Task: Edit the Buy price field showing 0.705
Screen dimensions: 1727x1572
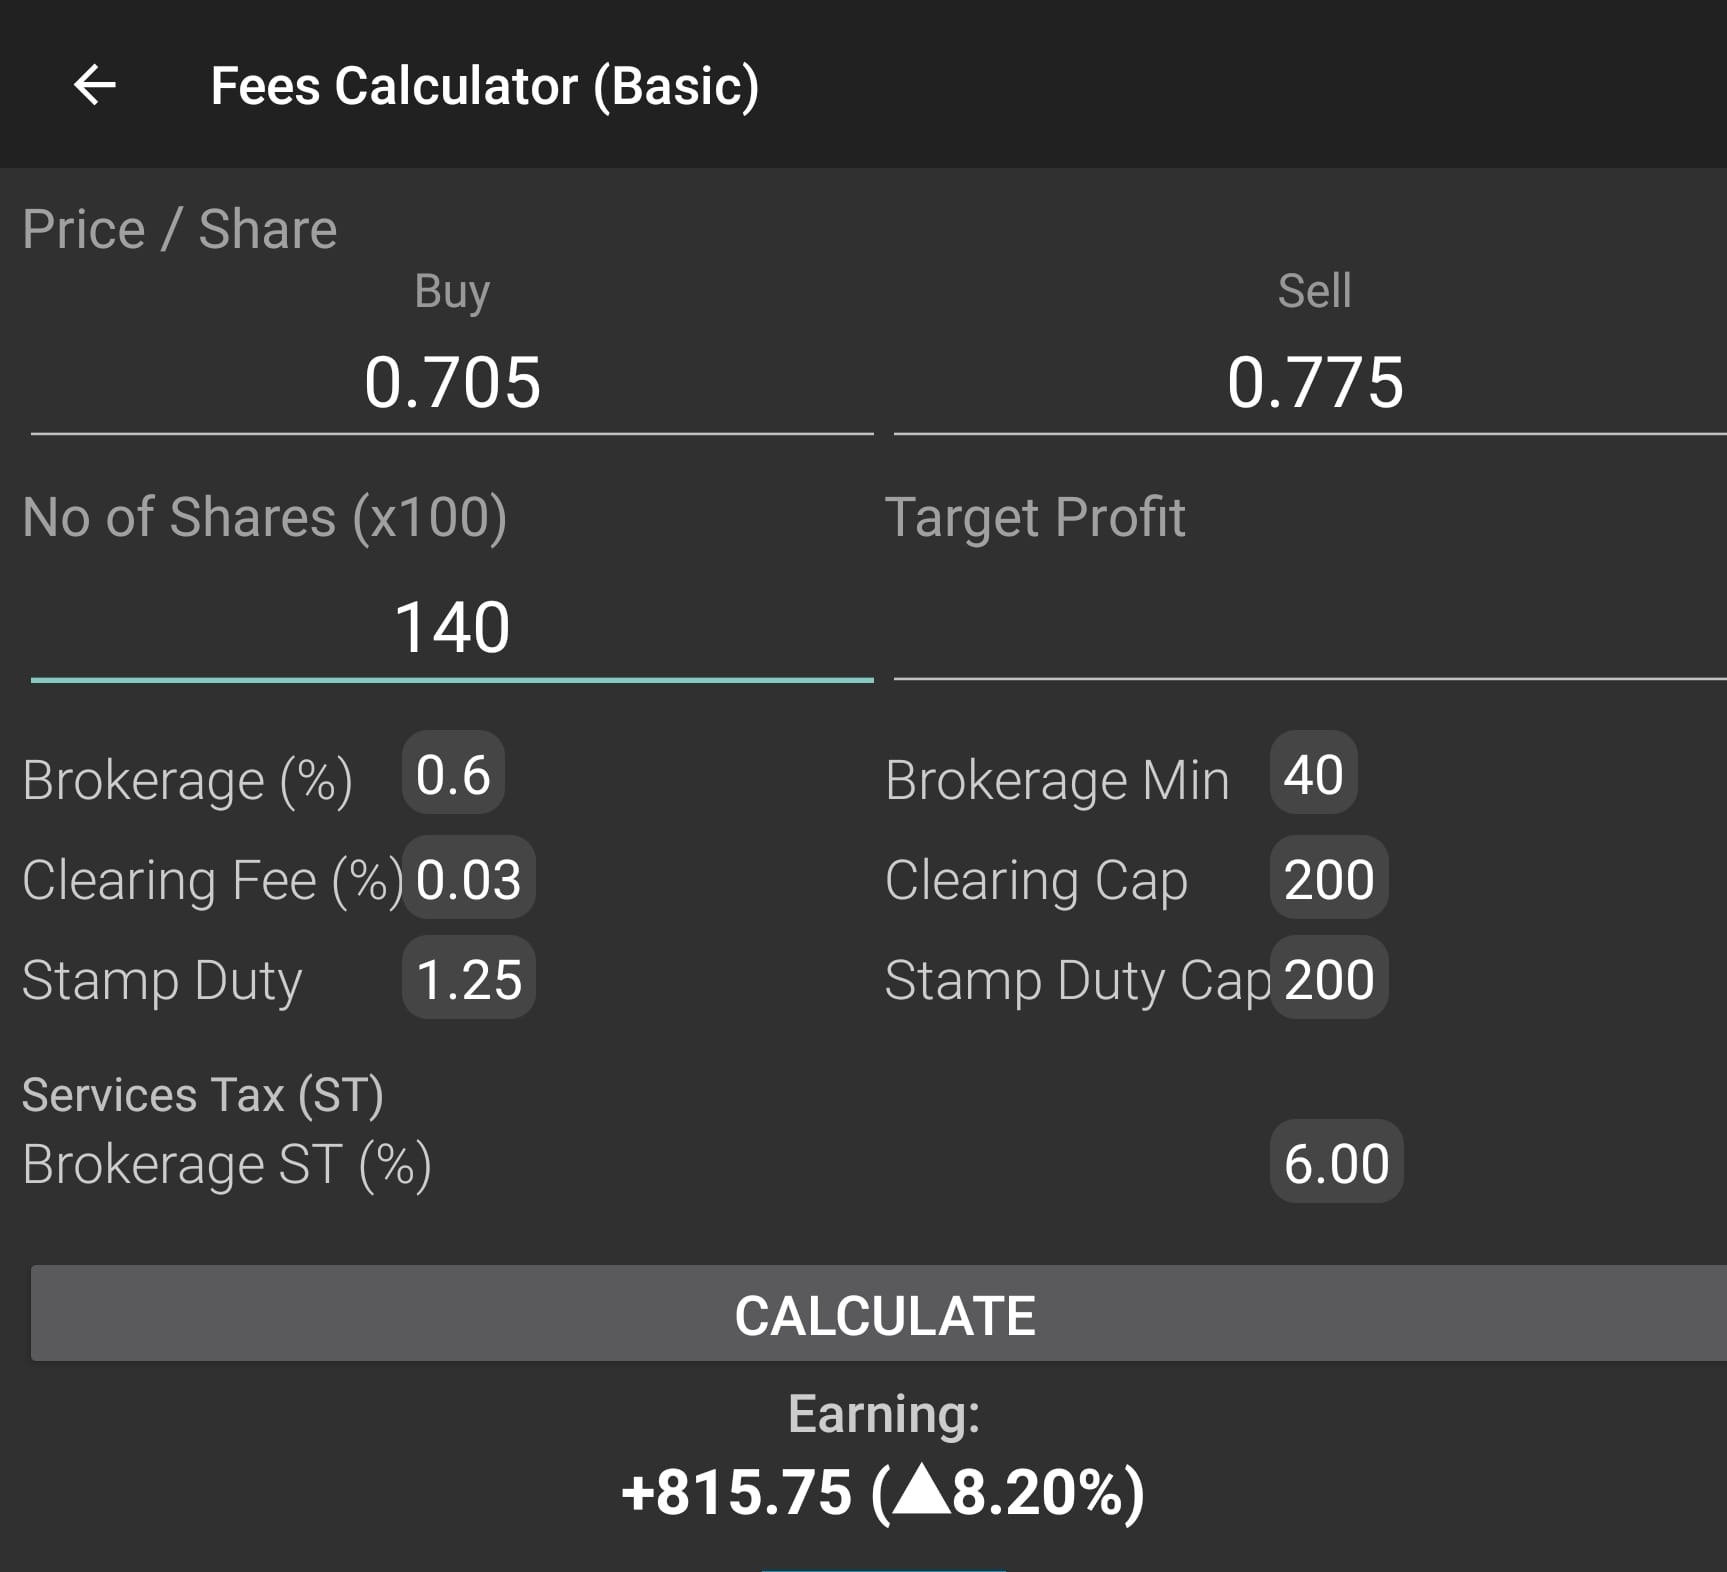Action: pos(452,383)
